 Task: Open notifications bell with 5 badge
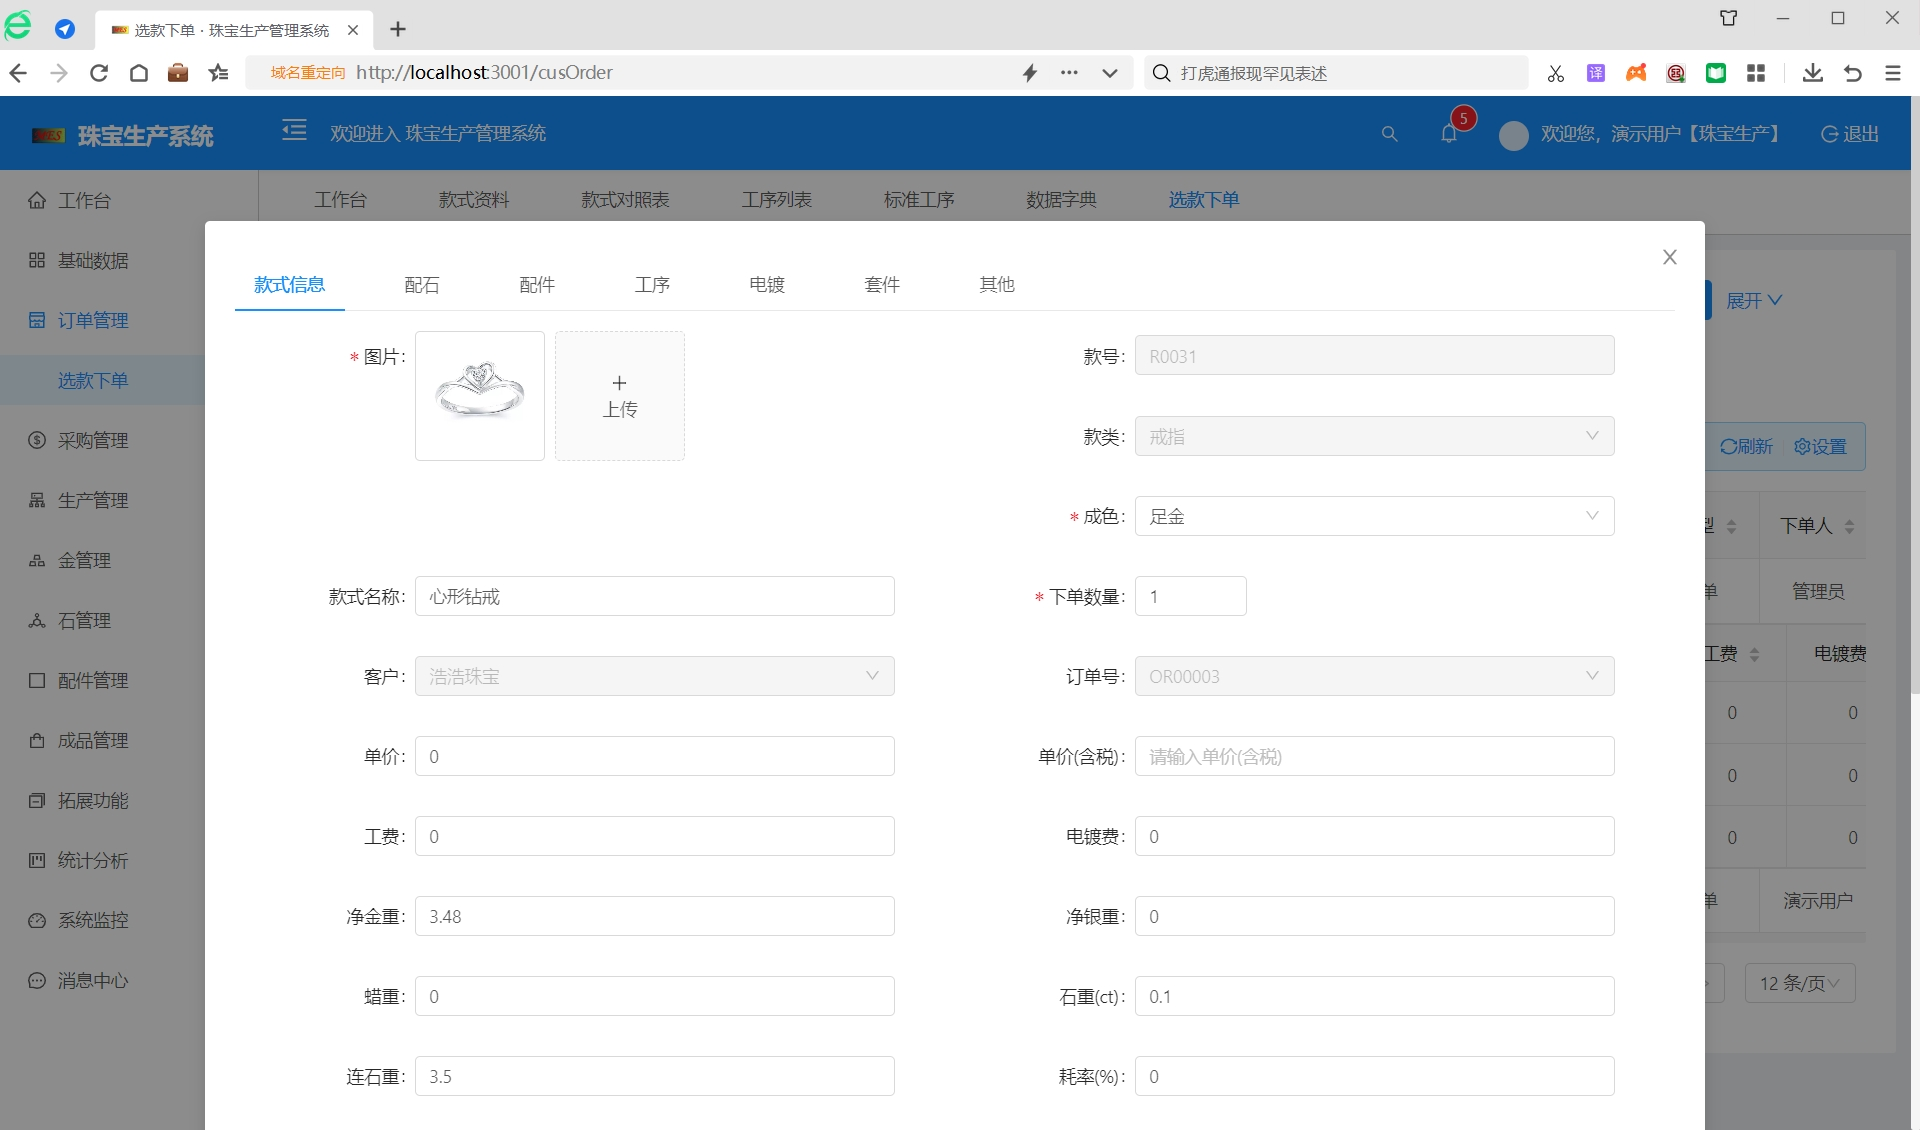tap(1449, 133)
